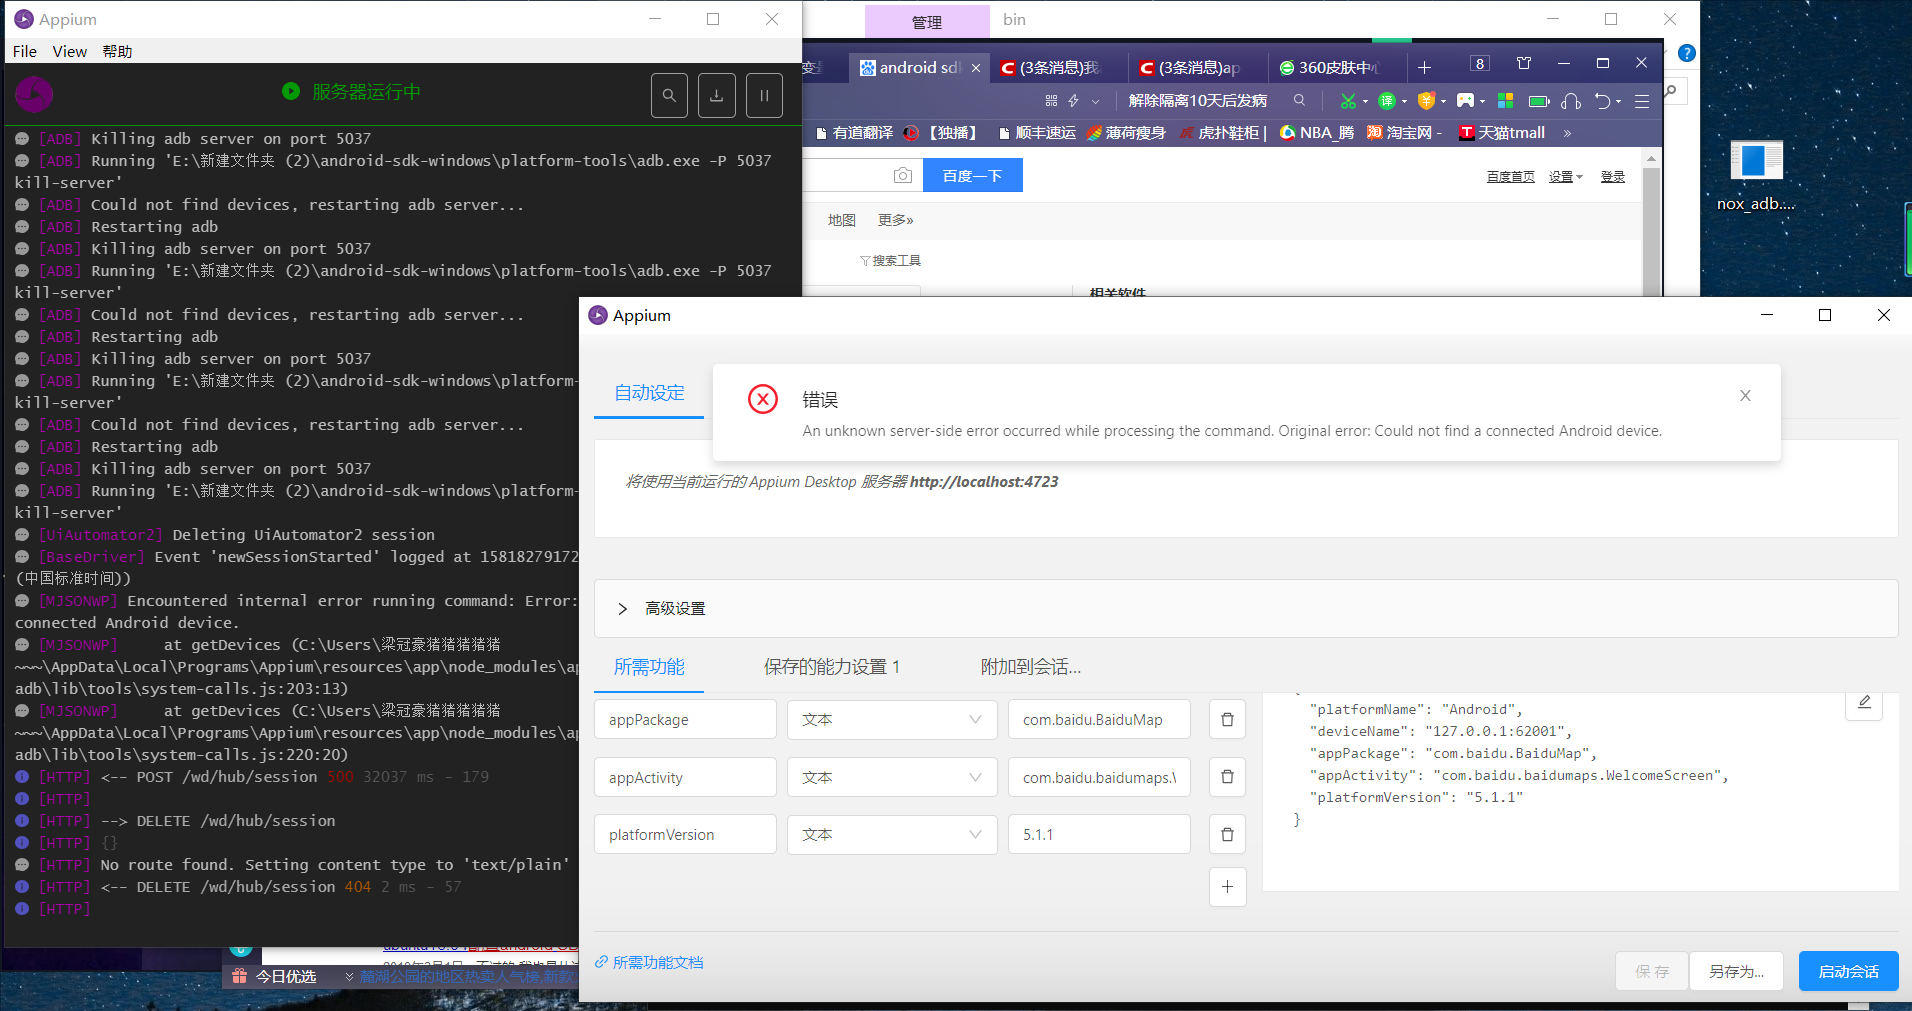Open the search logs magnifier in Appium server
Viewport: 1912px width, 1011px height.
[x=669, y=96]
